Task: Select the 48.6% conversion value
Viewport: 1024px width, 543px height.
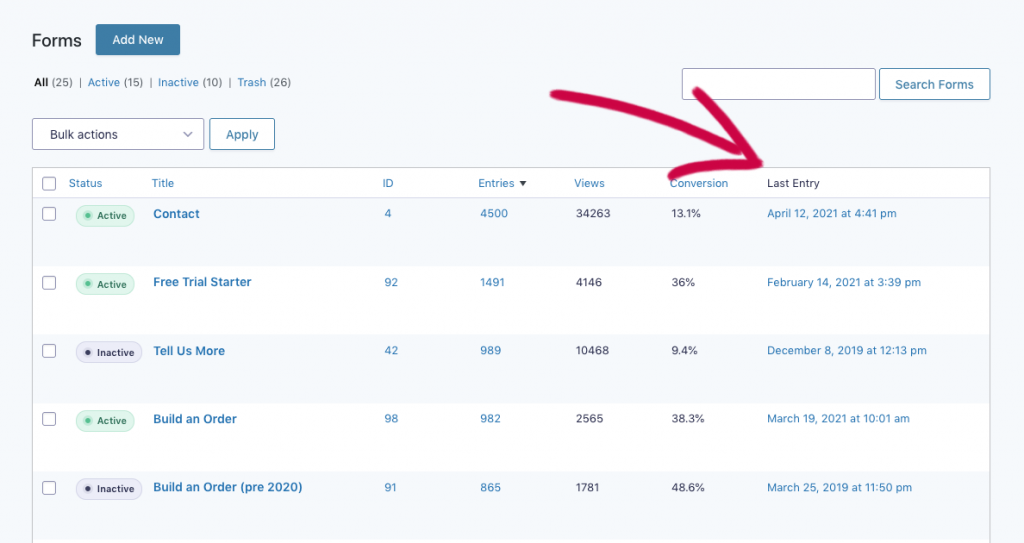Action: 688,487
